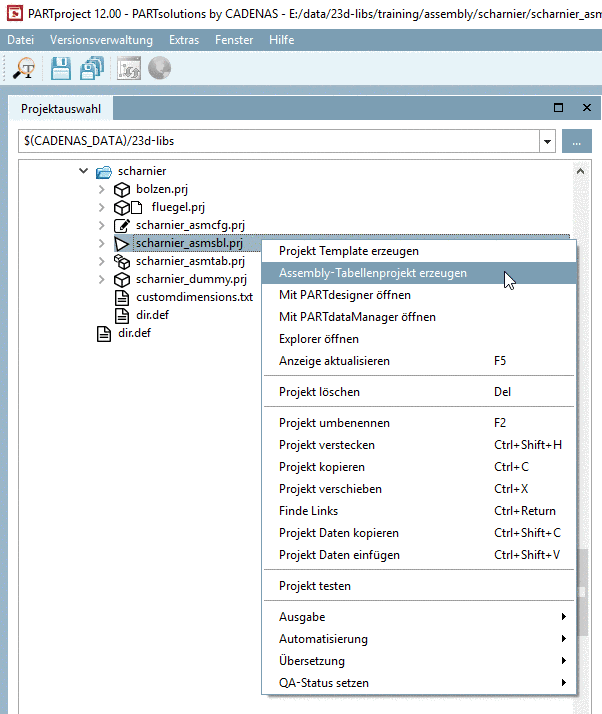The image size is (602, 714).
Task: Expand the scharnier_asmcfg.prj node
Action: 102,225
